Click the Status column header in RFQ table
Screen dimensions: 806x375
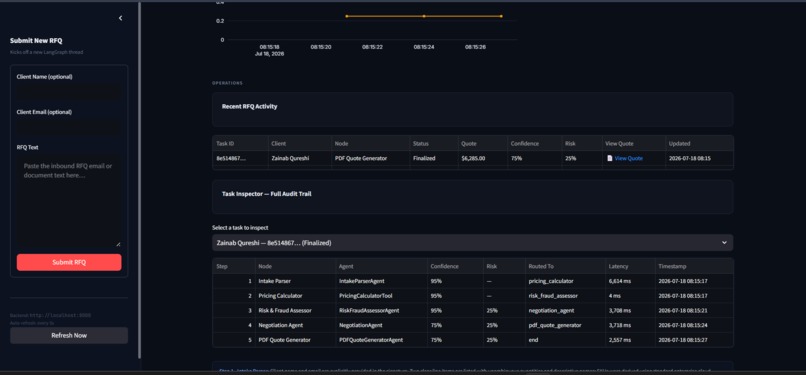pos(434,143)
